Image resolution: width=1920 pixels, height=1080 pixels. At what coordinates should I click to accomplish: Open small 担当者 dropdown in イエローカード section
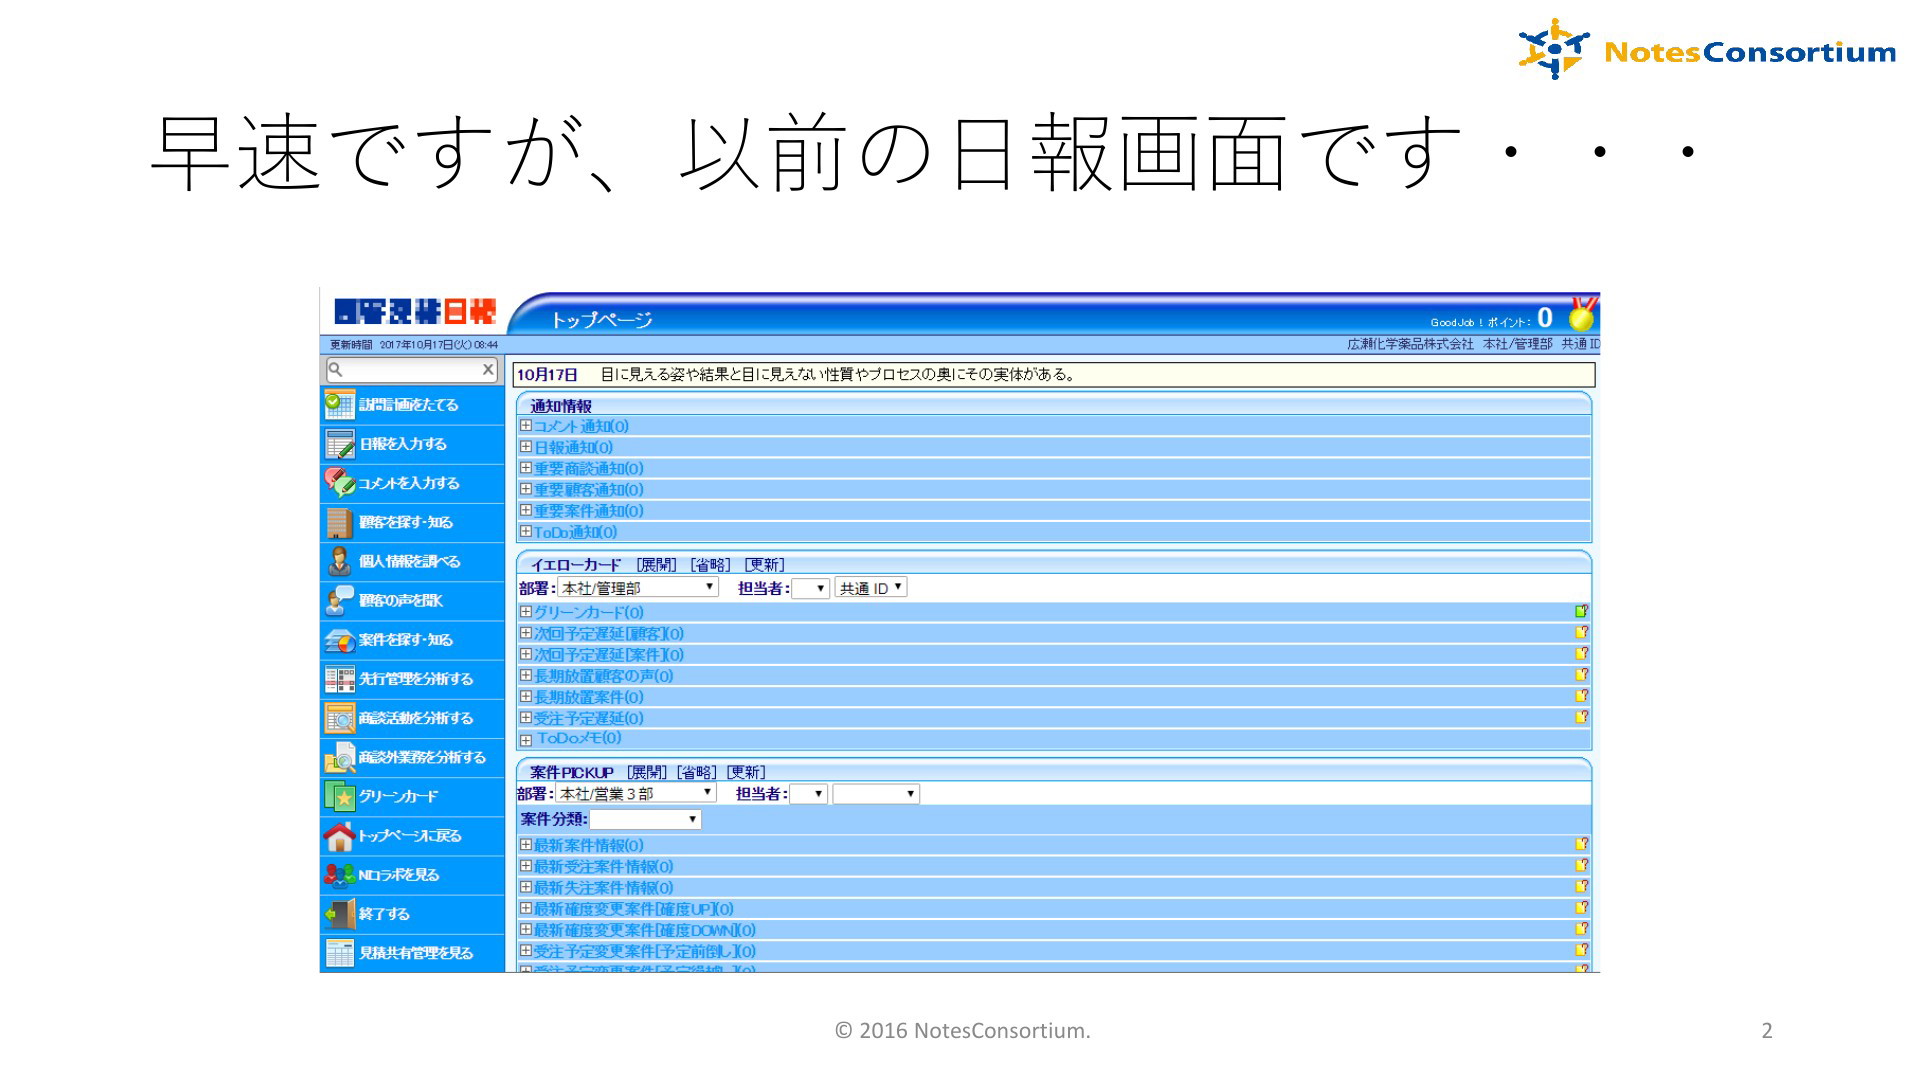[x=811, y=588]
